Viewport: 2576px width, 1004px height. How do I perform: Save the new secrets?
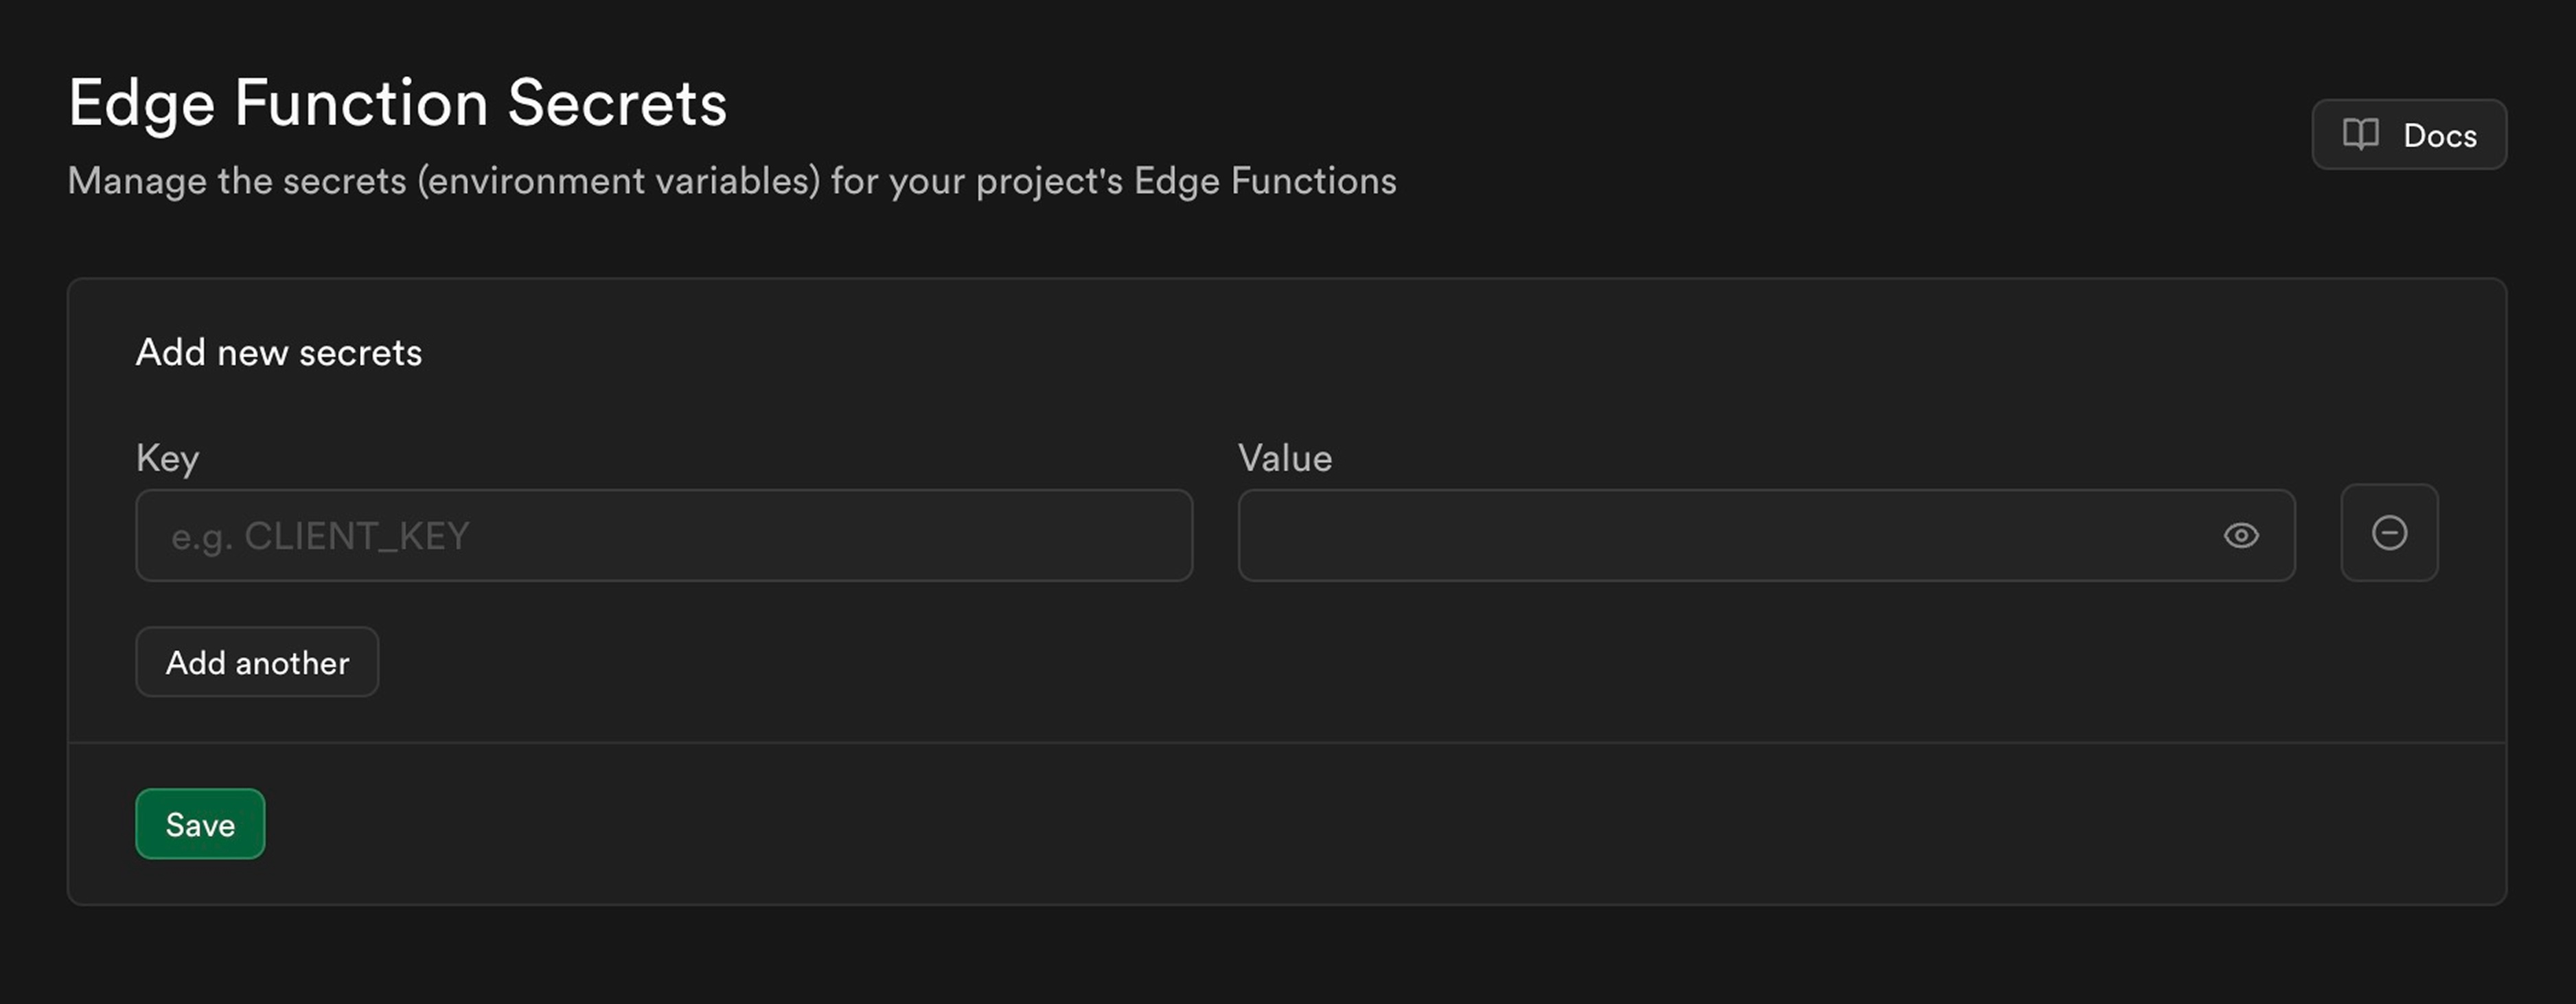tap(200, 824)
